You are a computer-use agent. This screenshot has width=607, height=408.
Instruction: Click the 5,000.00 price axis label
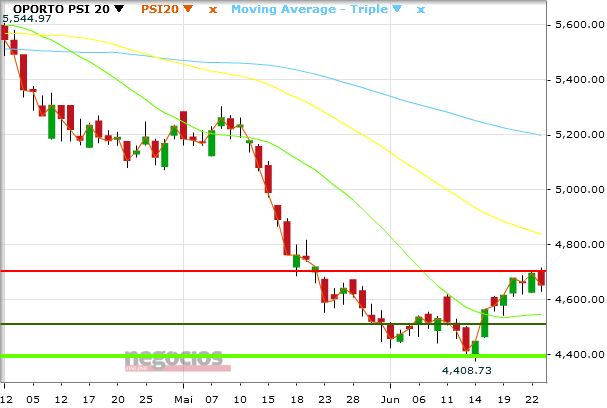pos(580,189)
